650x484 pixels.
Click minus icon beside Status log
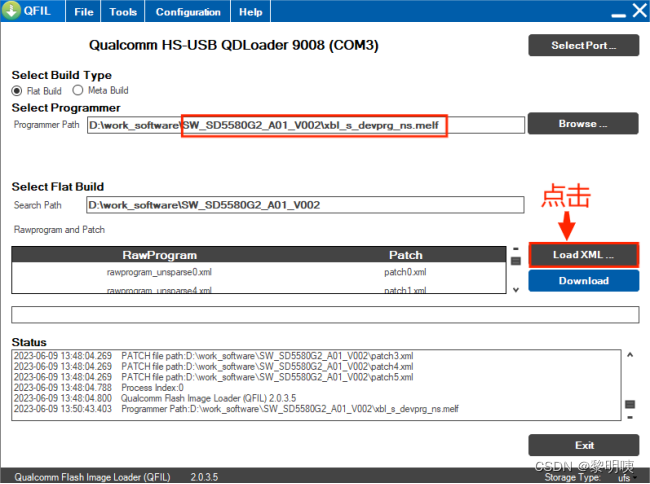[630, 418]
